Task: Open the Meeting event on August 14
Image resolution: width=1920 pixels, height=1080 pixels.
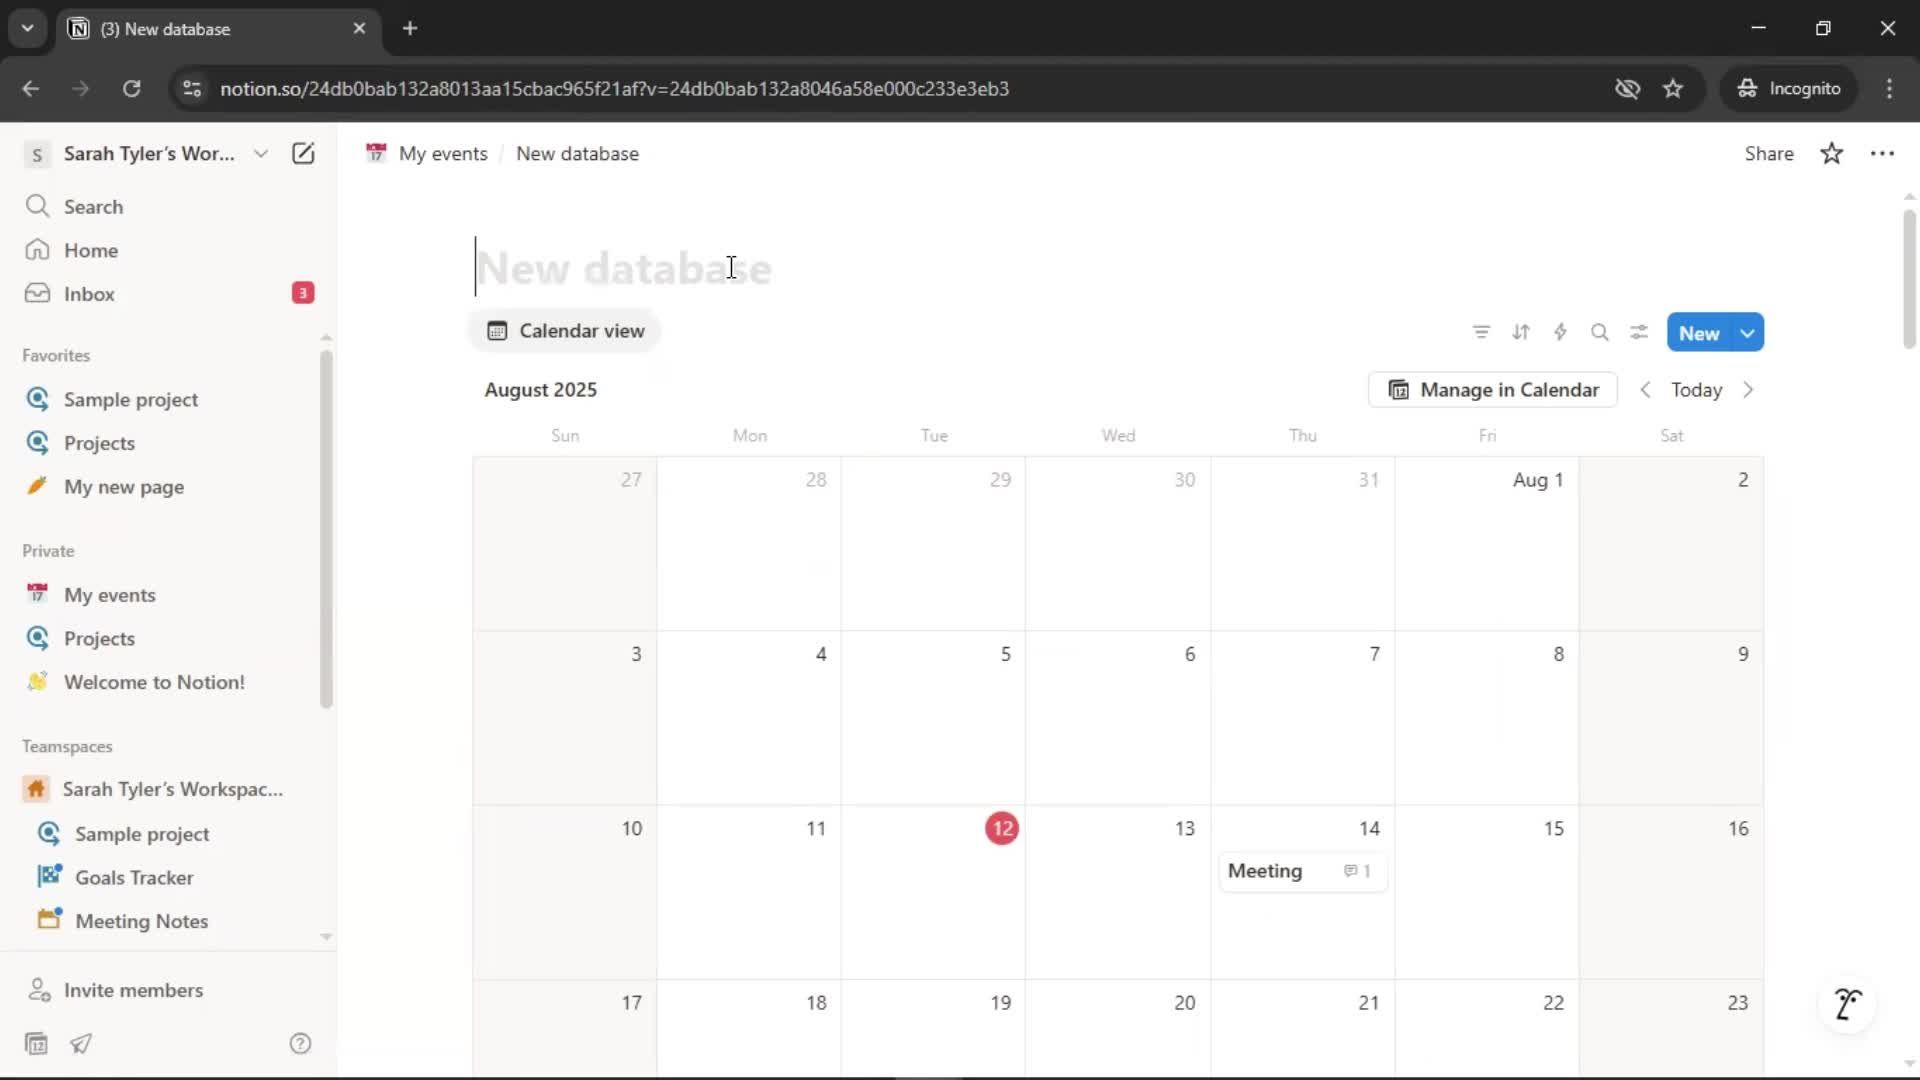Action: click(1303, 871)
